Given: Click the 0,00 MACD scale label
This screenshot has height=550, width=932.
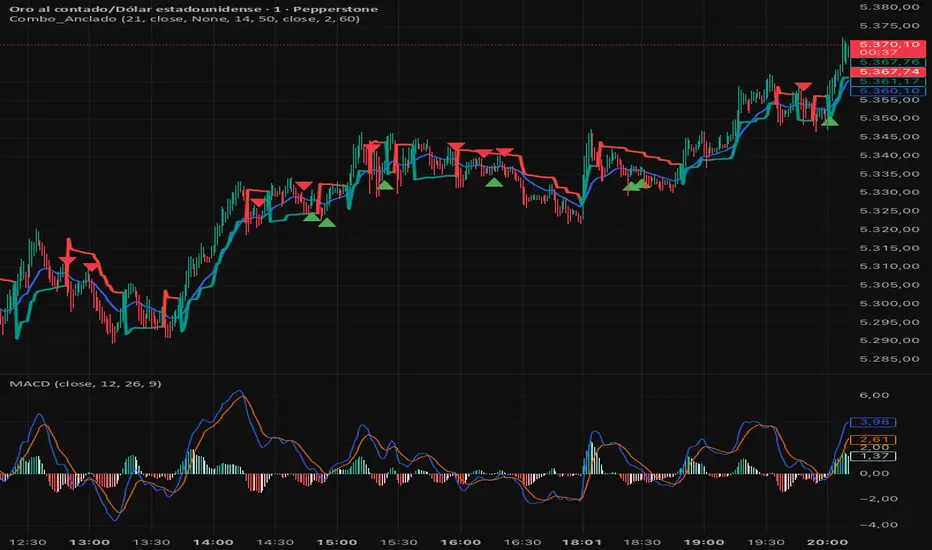Looking at the screenshot, I should (874, 473).
